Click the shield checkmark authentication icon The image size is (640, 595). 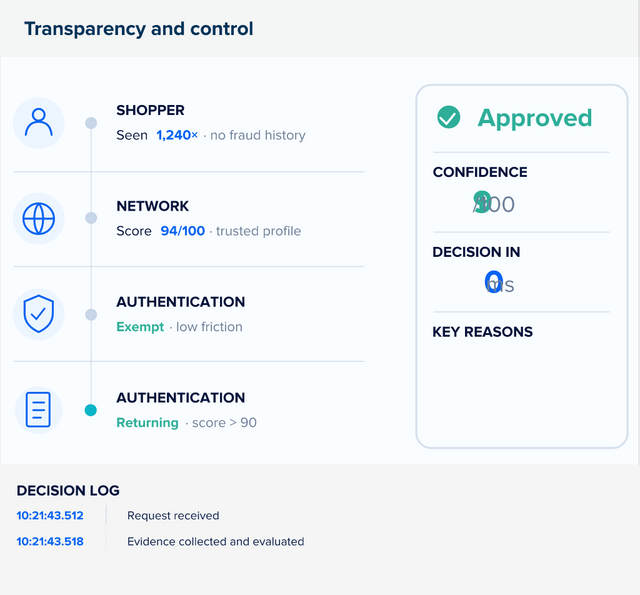[39, 314]
